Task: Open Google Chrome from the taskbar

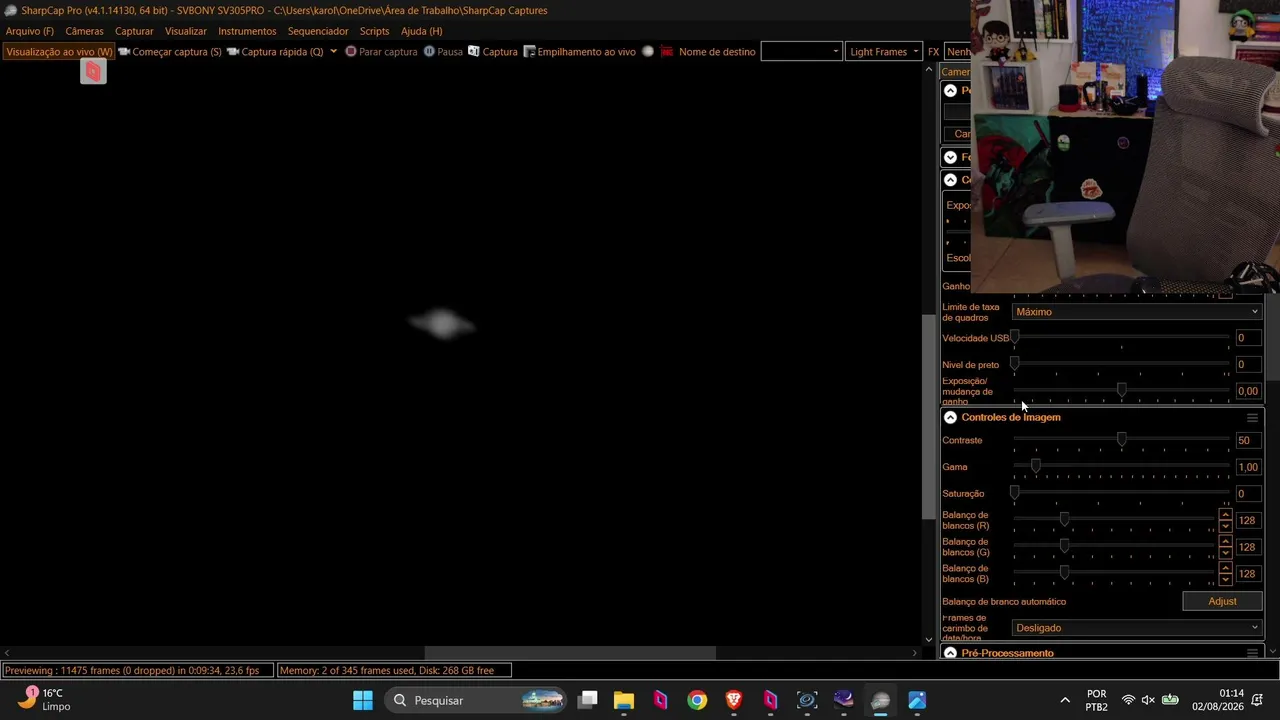Action: [697, 700]
